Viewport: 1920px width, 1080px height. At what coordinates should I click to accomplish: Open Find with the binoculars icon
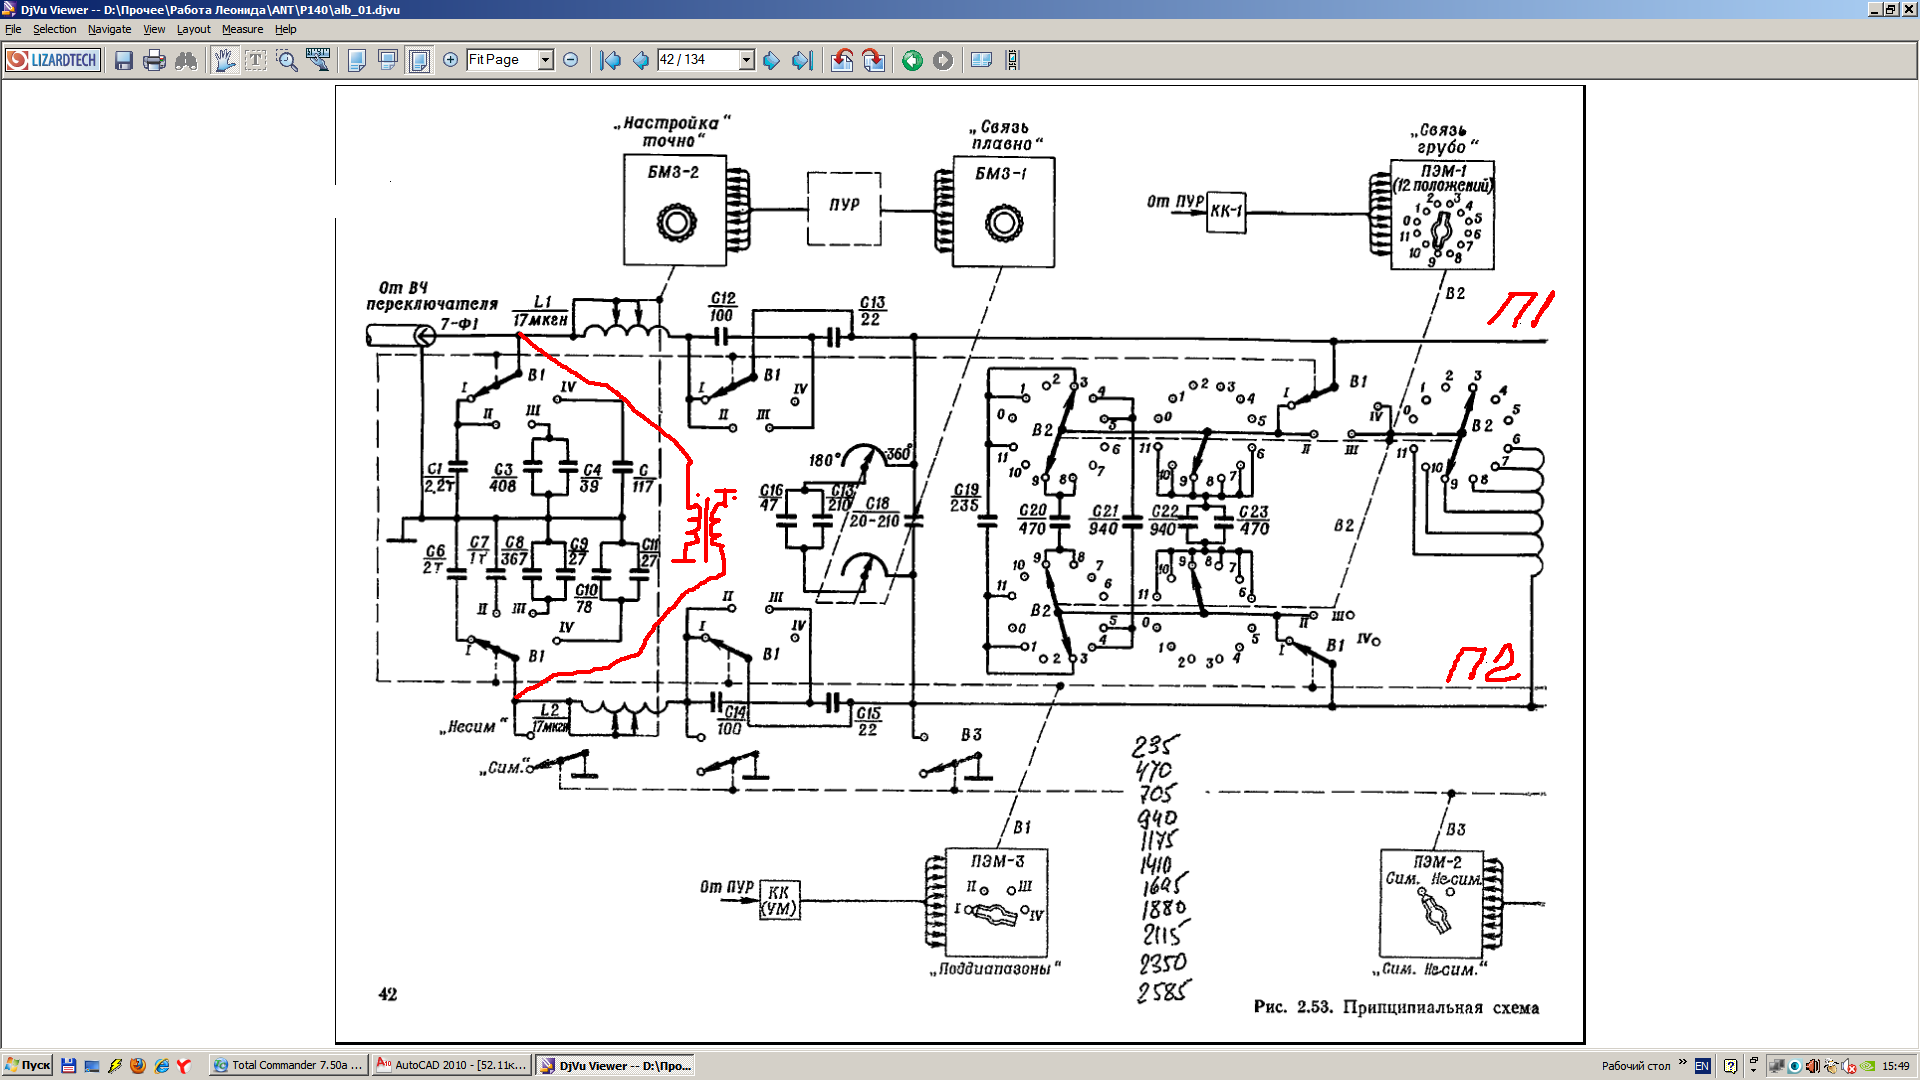coord(186,60)
